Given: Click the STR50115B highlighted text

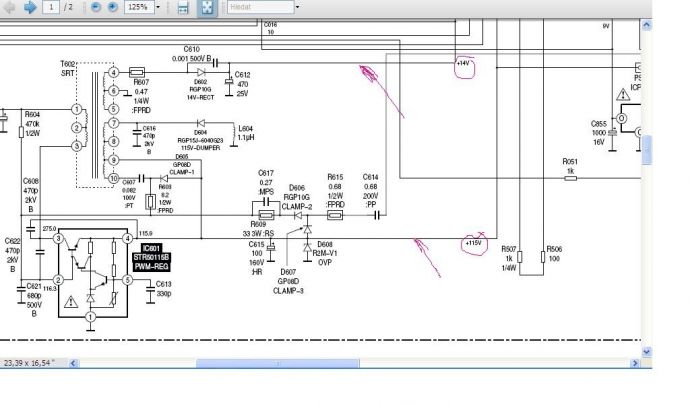Looking at the screenshot, I should tap(151, 257).
